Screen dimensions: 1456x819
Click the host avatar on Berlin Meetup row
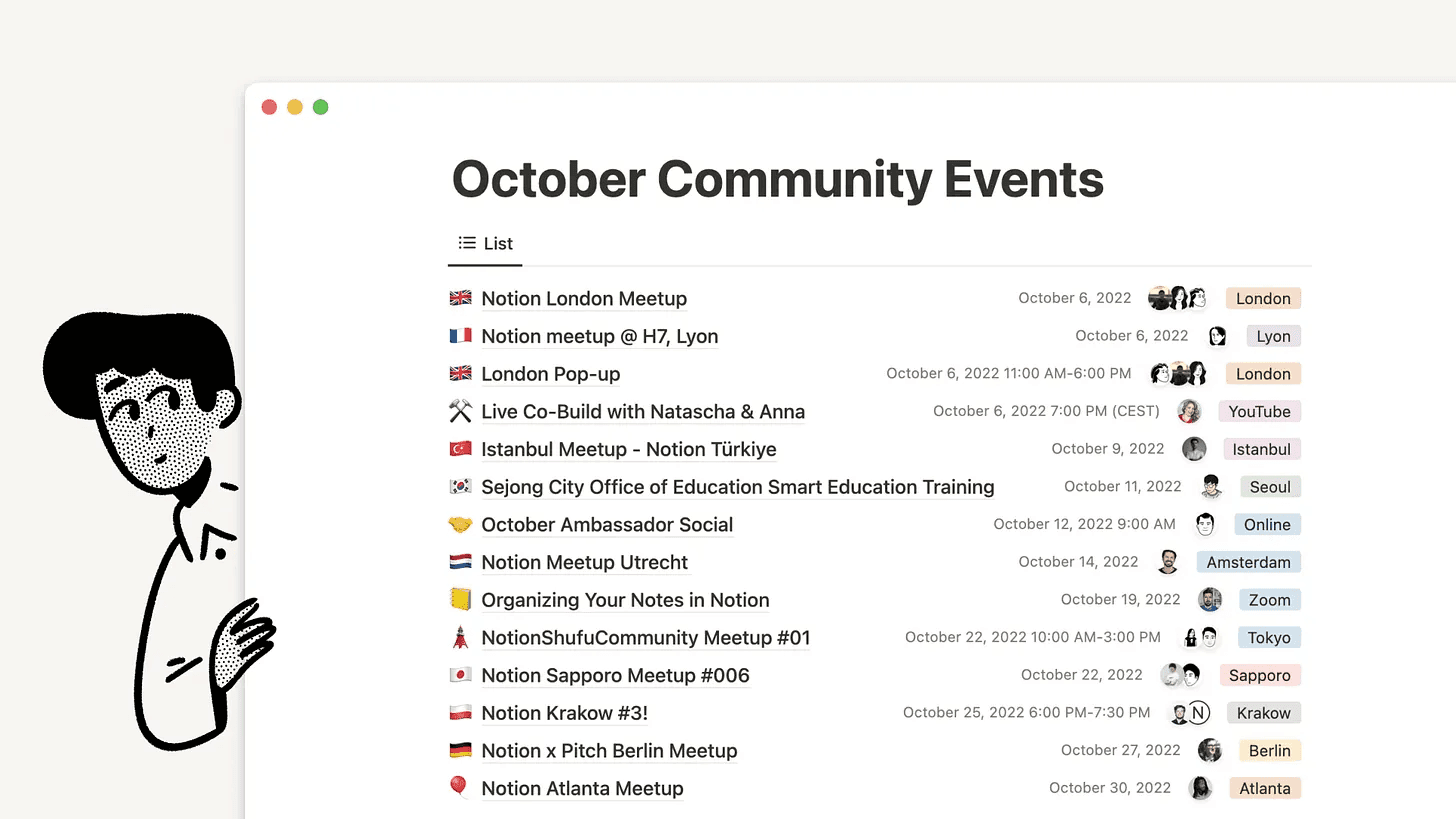click(x=1210, y=750)
